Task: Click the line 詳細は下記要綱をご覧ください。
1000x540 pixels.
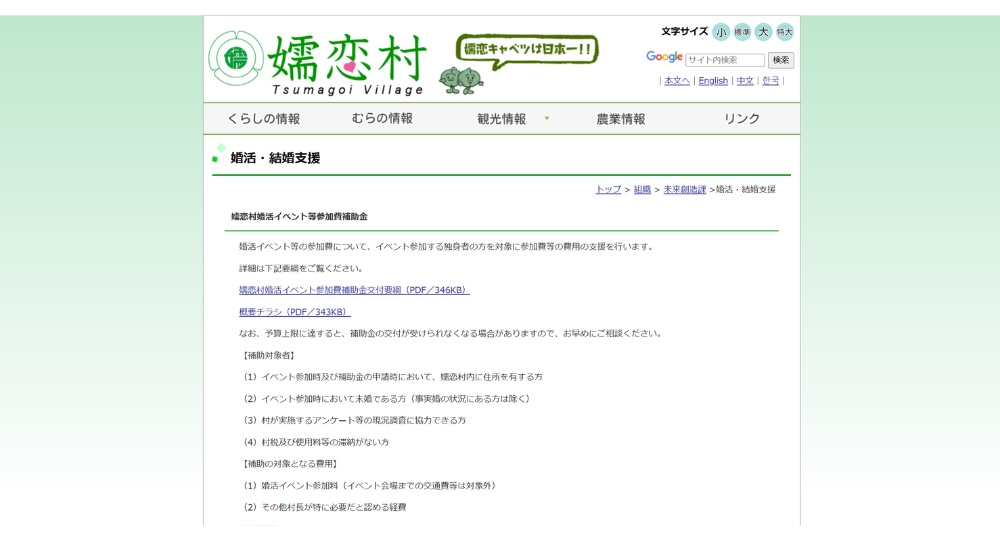Action: (x=301, y=268)
